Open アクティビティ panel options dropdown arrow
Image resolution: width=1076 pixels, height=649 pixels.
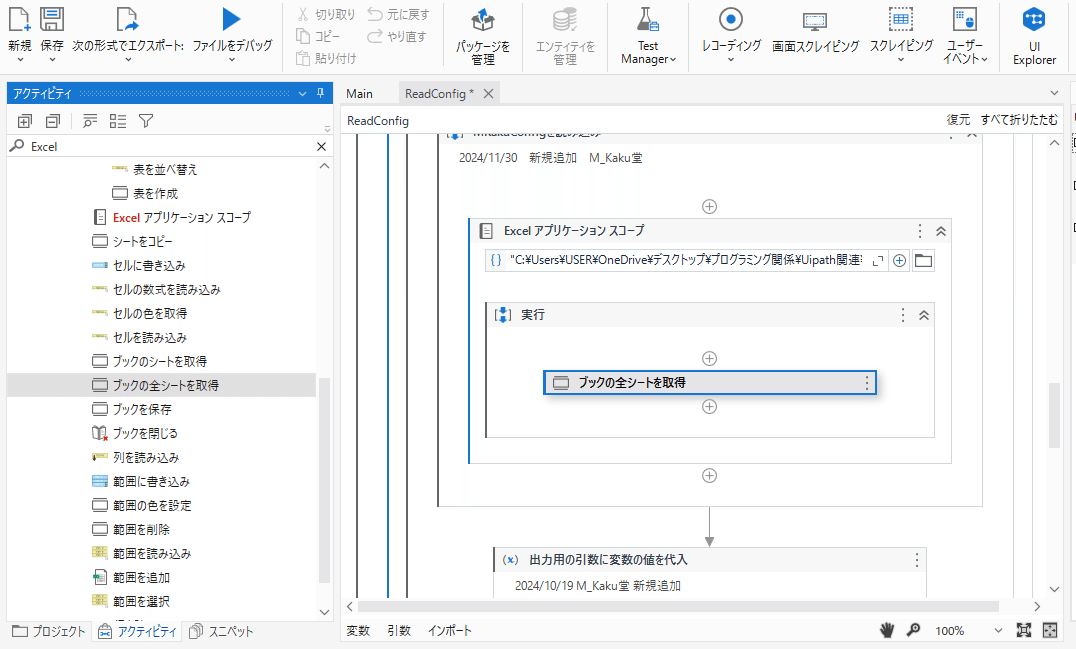tap(303, 93)
